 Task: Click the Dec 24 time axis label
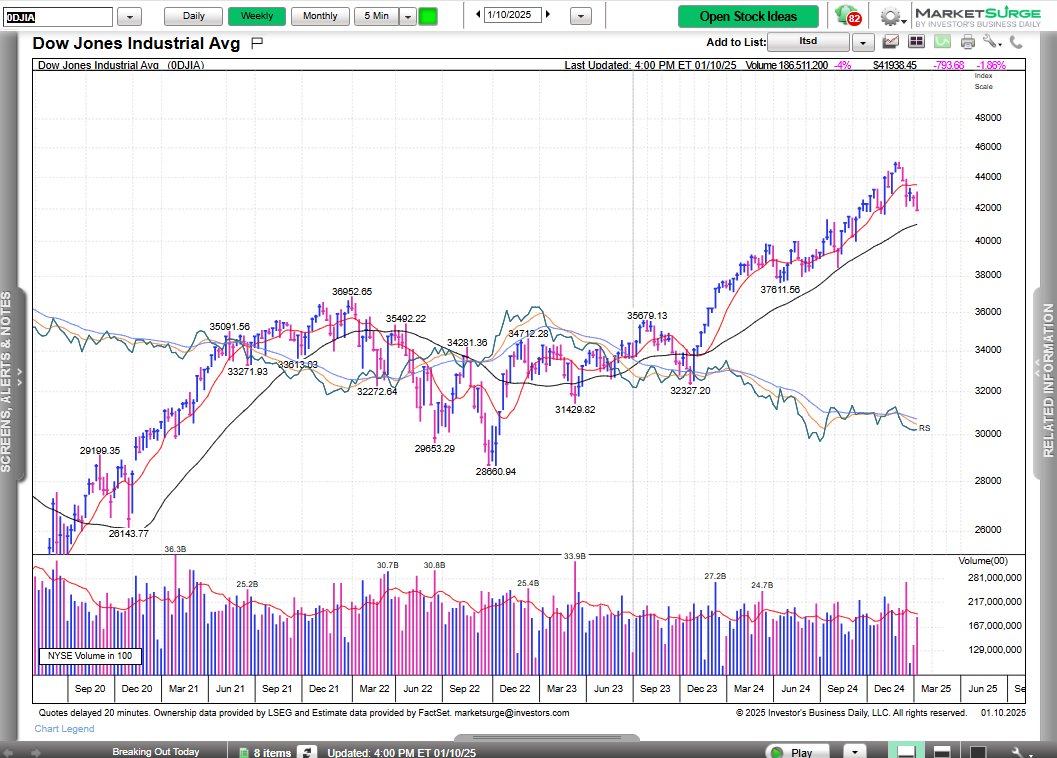click(889, 689)
